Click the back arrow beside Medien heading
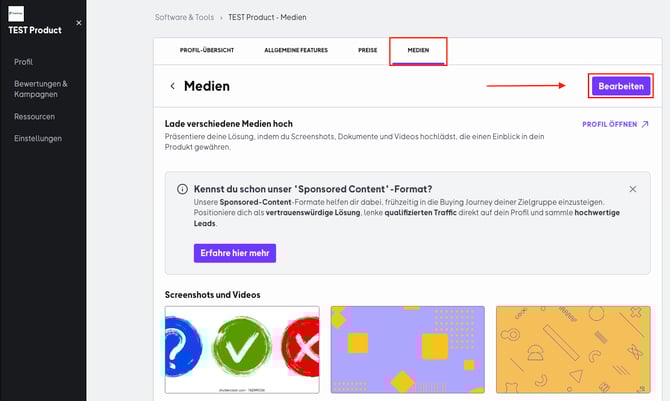Image resolution: width=670 pixels, height=401 pixels. [173, 86]
